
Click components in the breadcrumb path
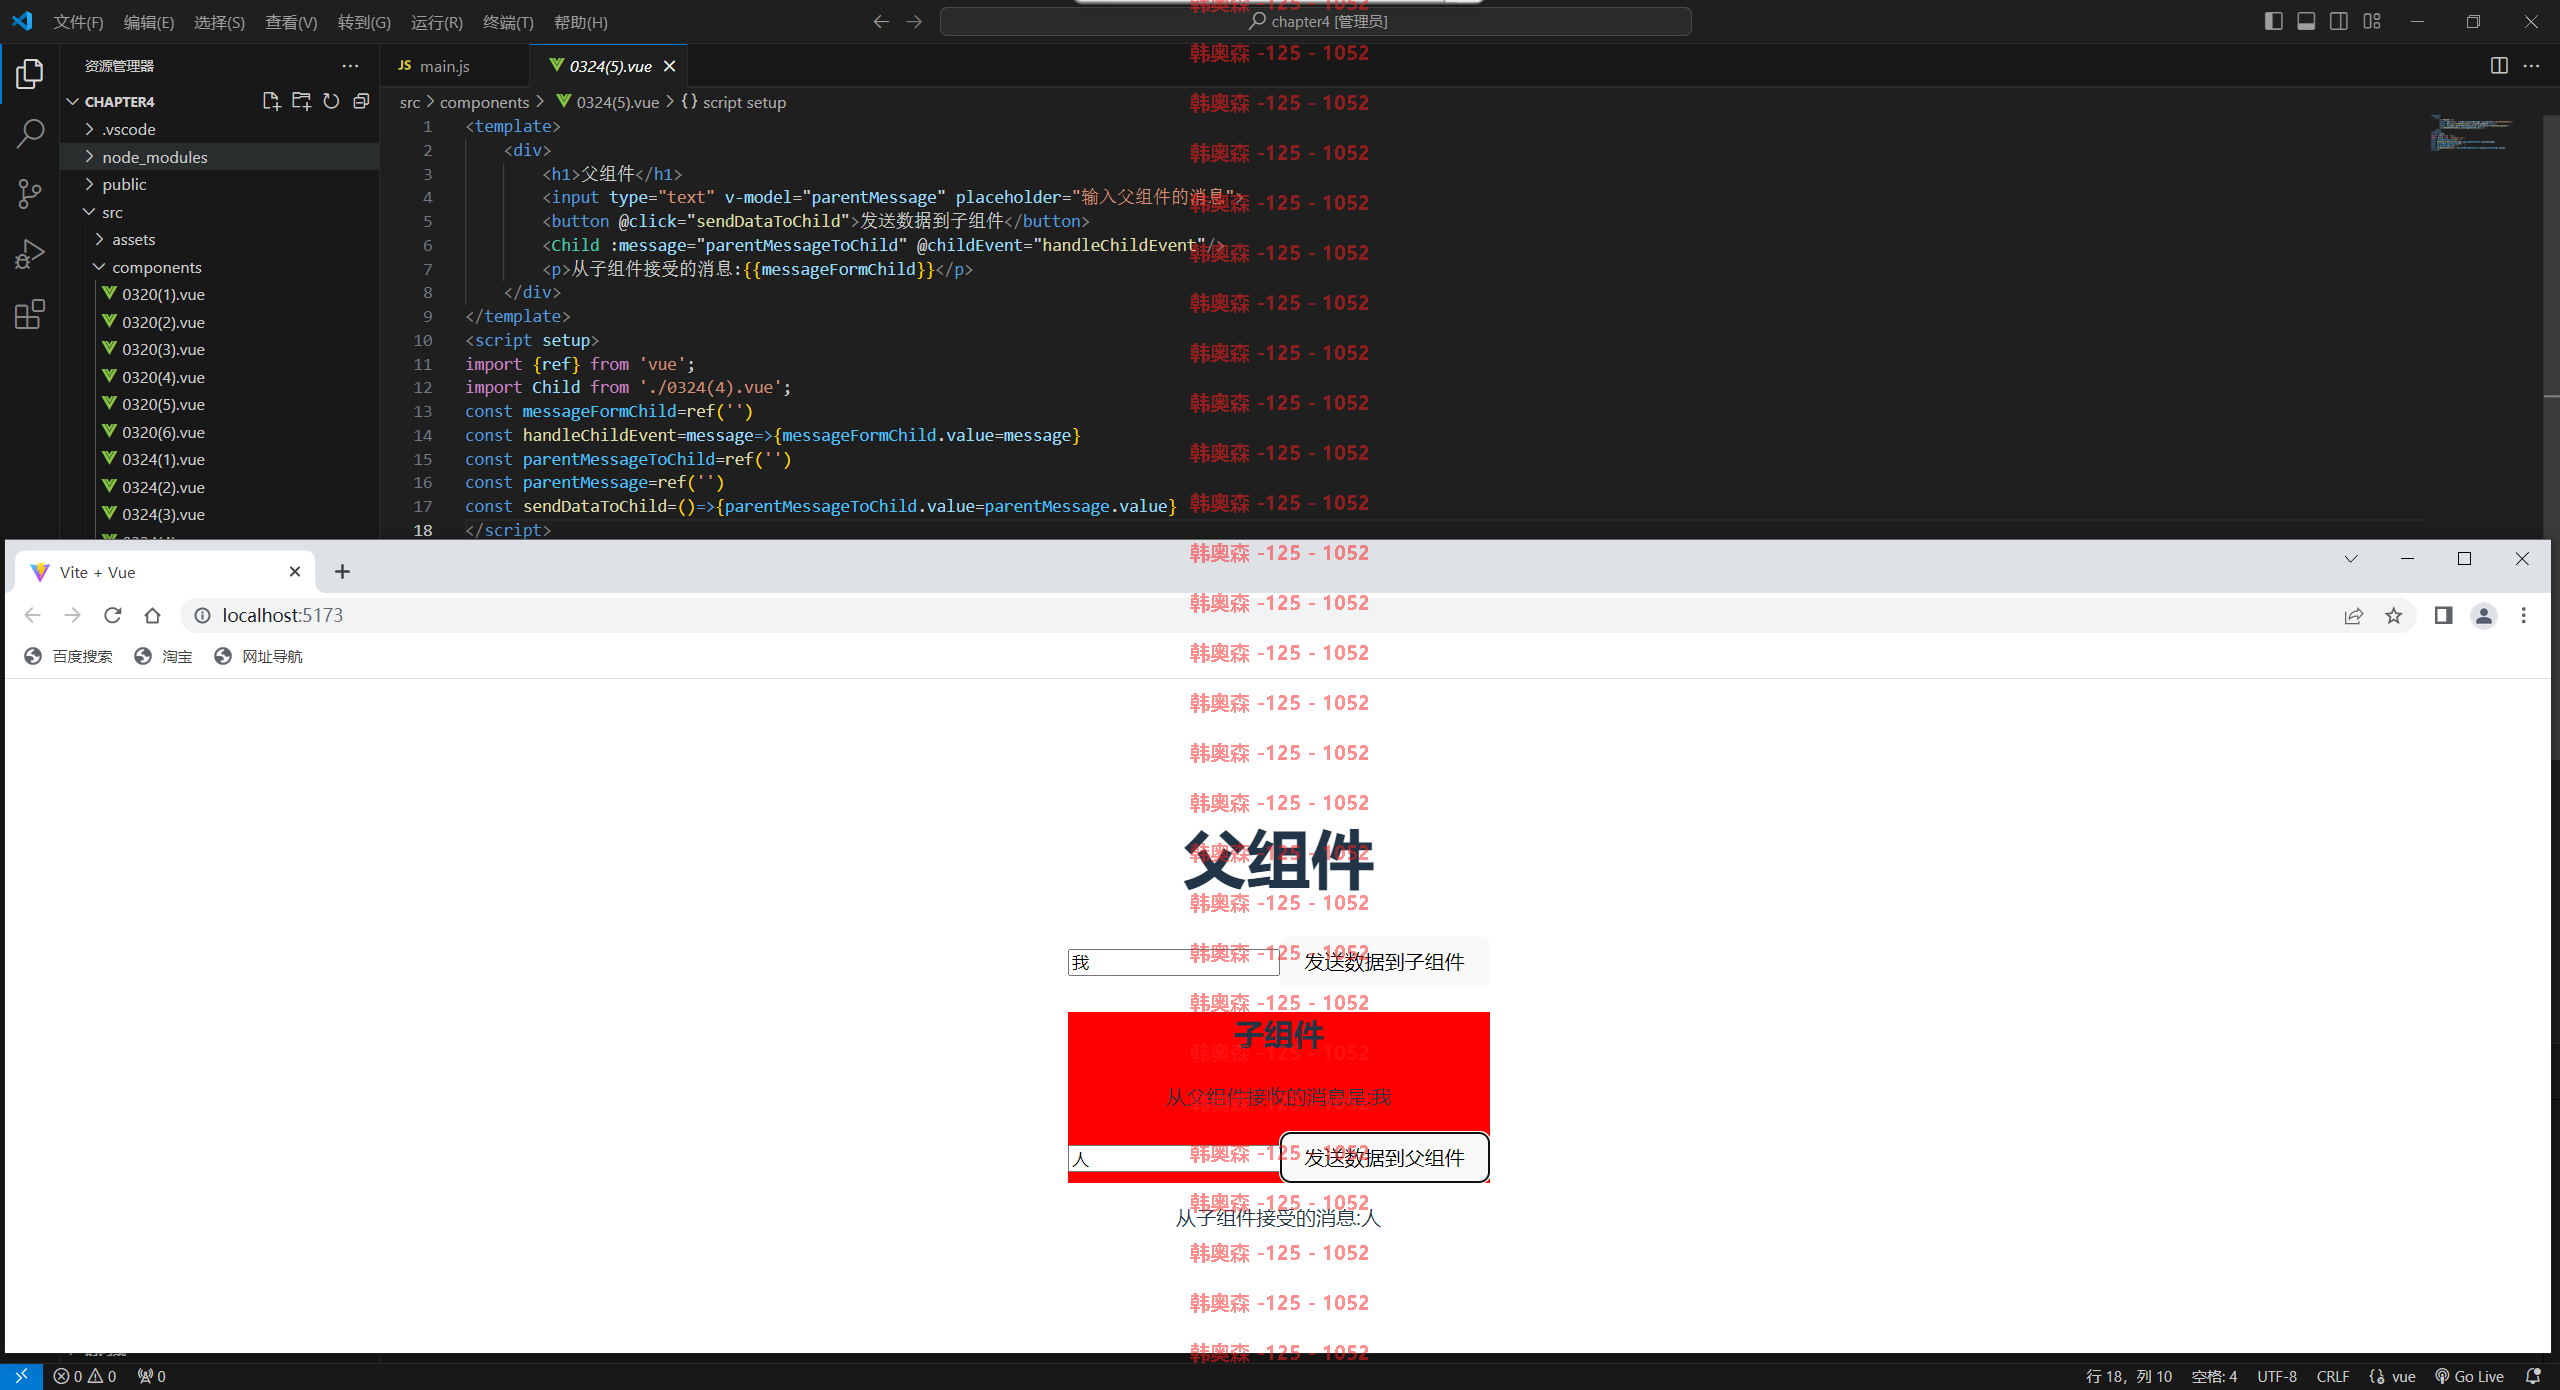[x=484, y=102]
